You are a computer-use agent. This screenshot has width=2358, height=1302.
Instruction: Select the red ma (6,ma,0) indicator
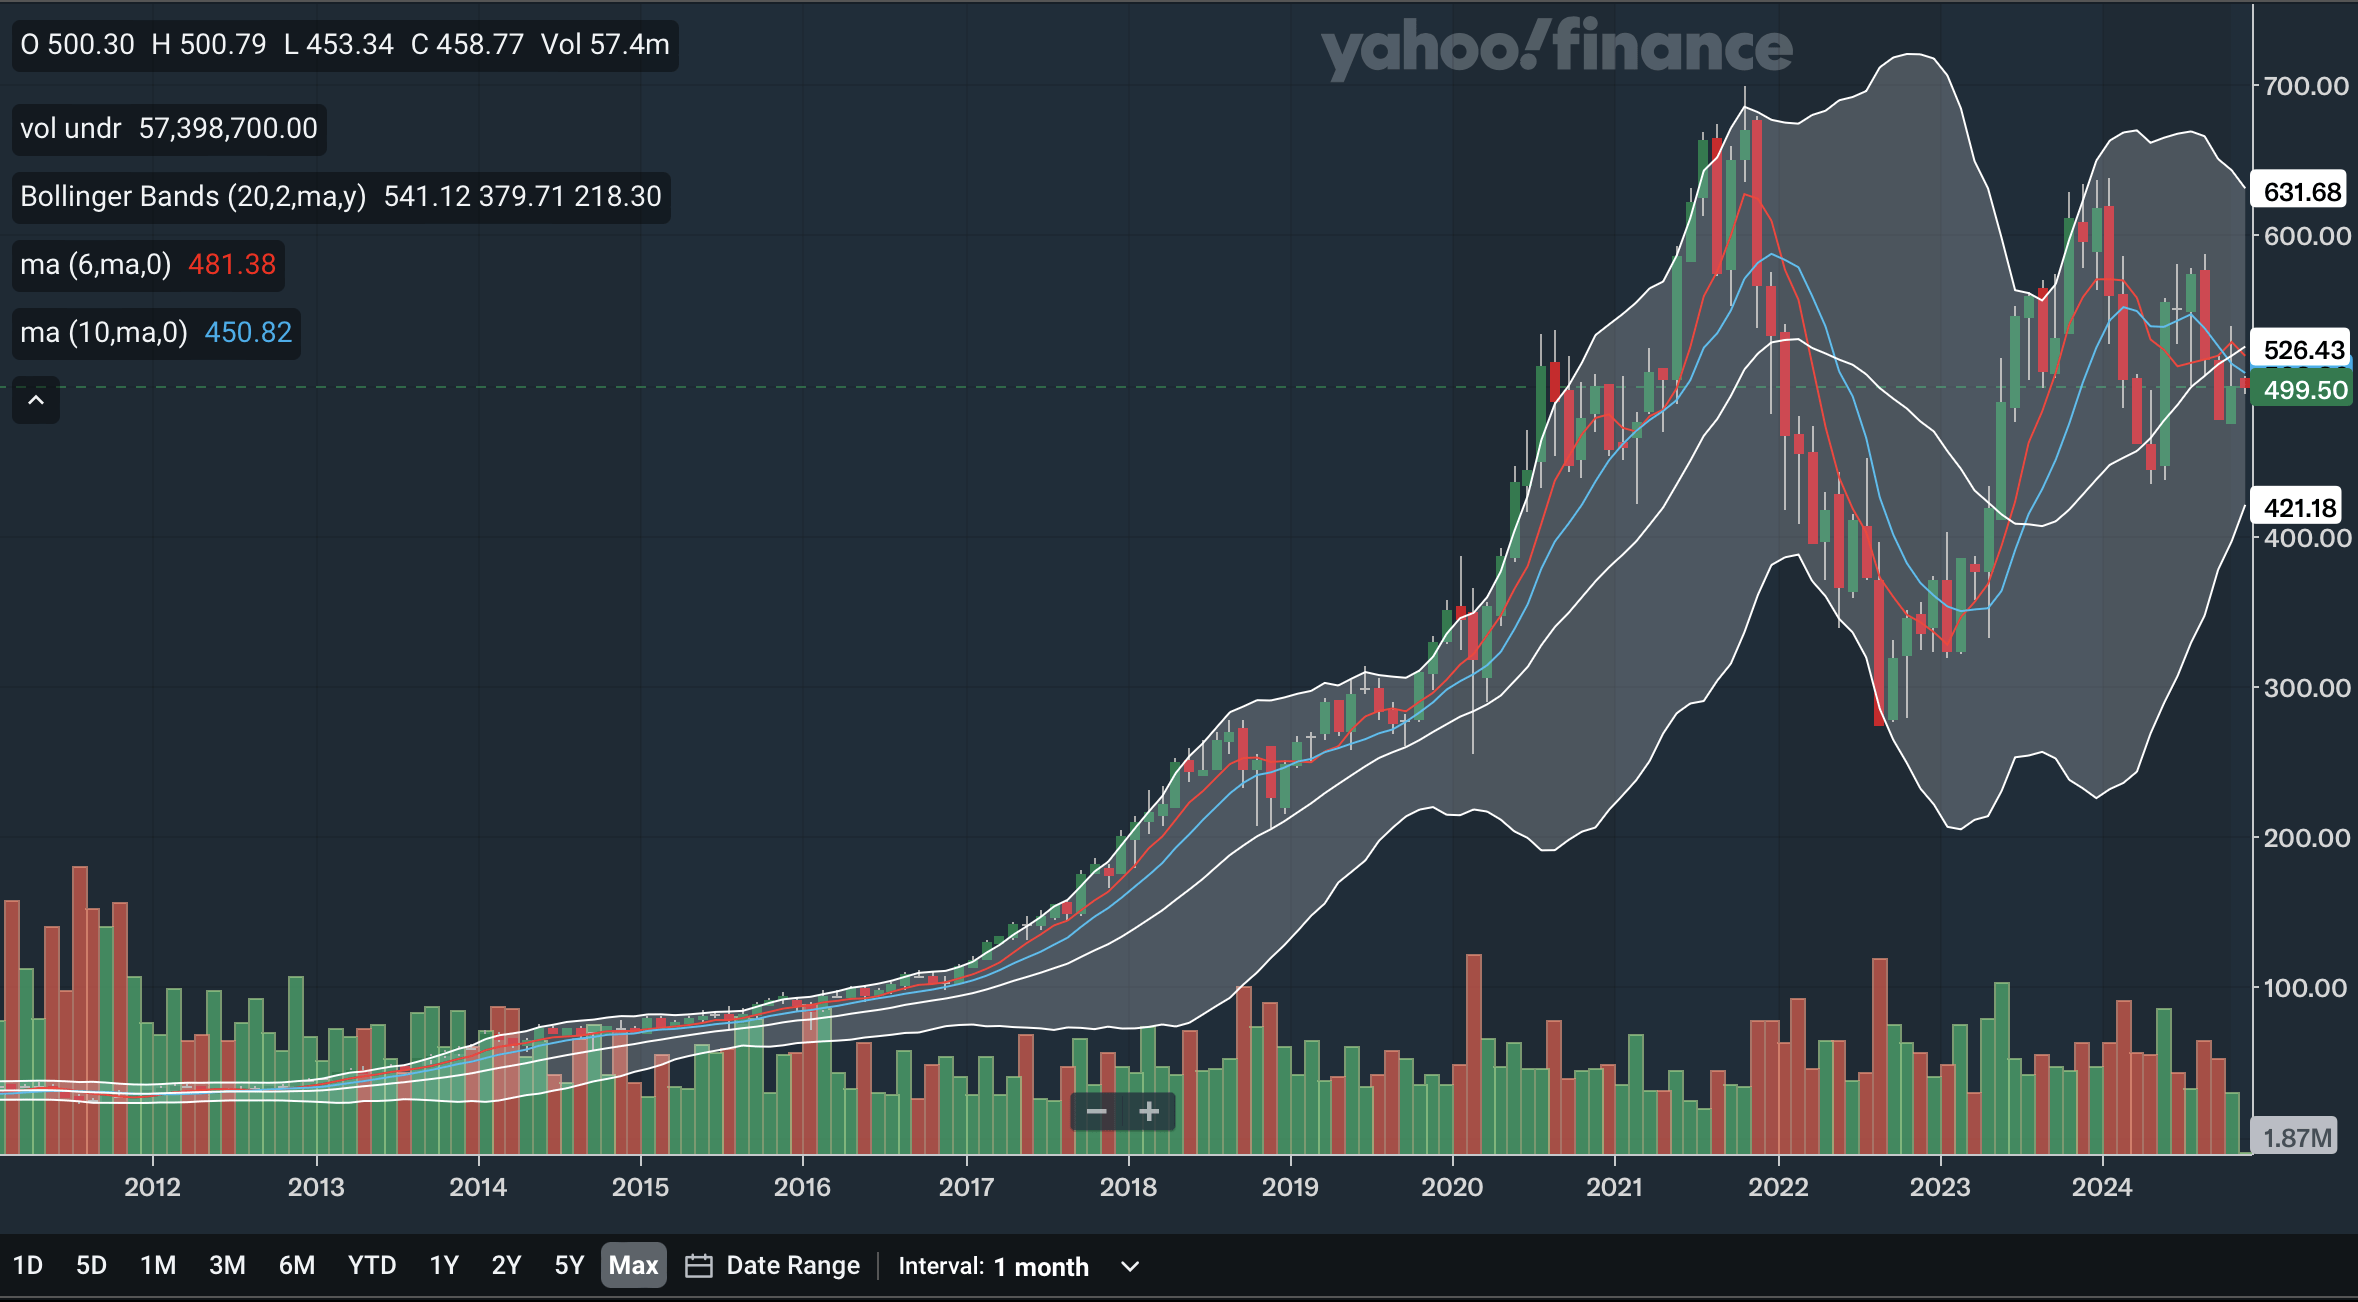(x=96, y=264)
